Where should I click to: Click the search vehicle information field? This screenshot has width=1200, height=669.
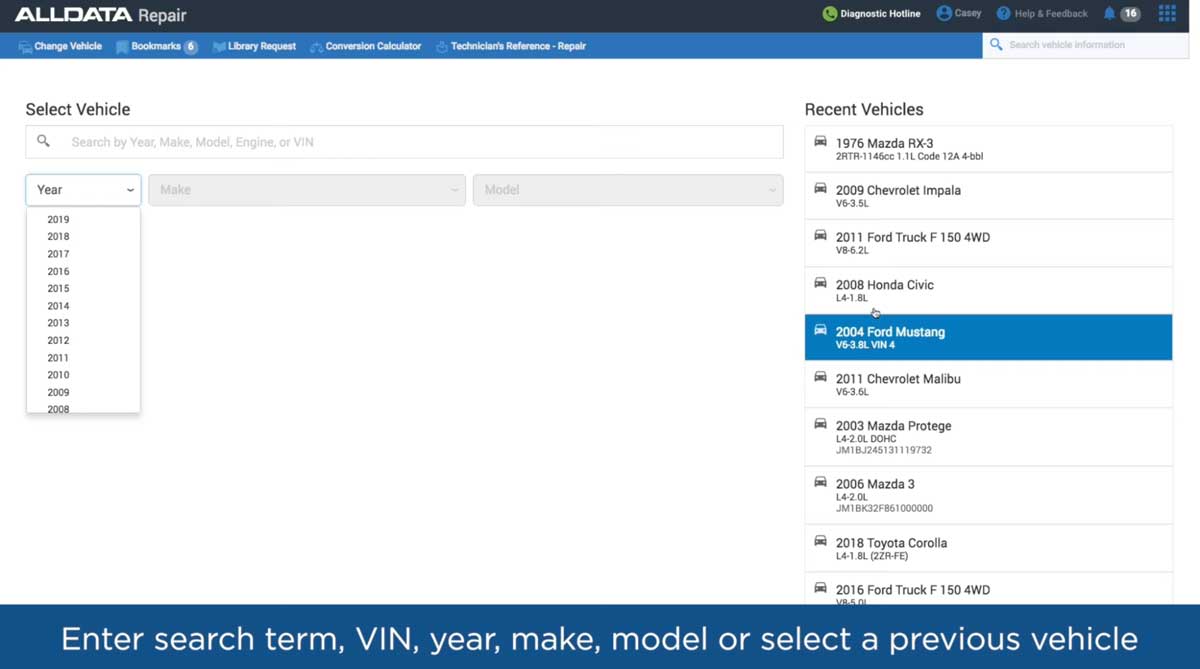click(x=1085, y=44)
